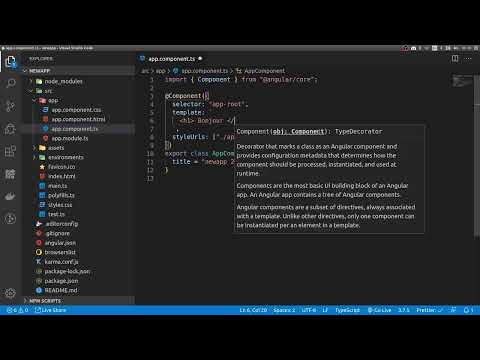This screenshot has height=360, width=480.
Task: Click the EXPLORER panel title
Action: click(x=41, y=59)
